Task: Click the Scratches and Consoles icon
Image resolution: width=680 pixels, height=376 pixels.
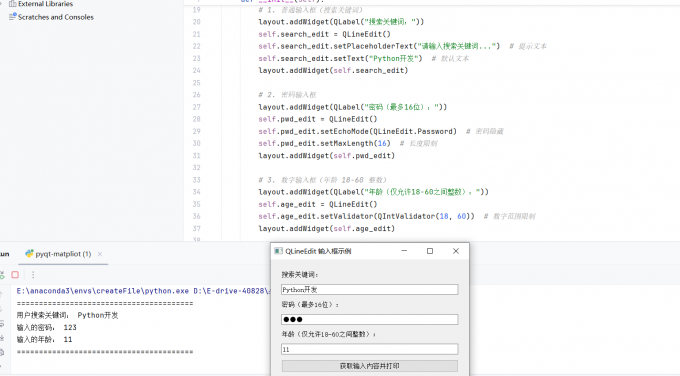Action: click(12, 17)
